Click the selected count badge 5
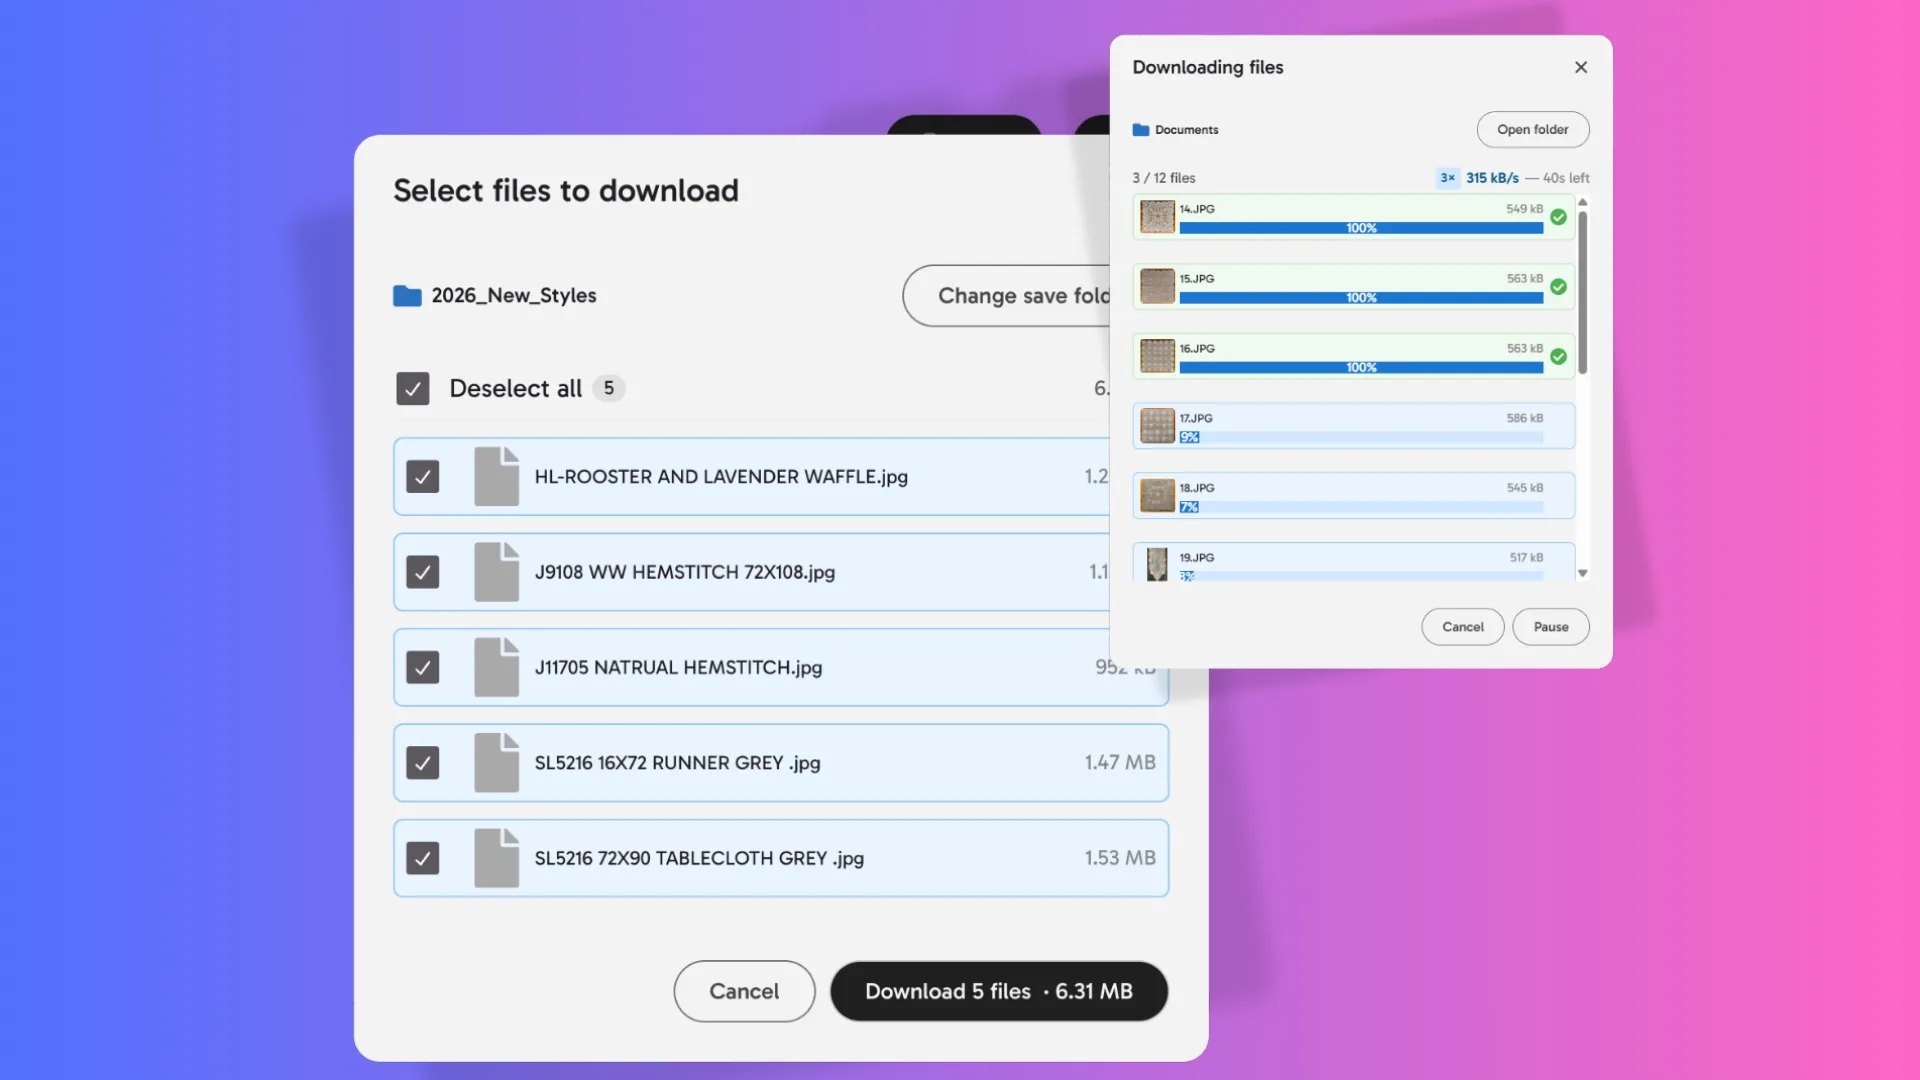The image size is (1920, 1080). point(609,388)
